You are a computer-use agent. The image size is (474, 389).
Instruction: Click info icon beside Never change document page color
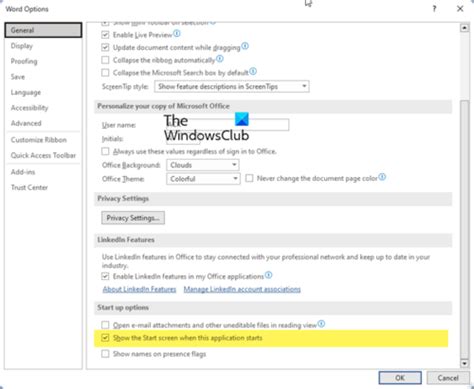(382, 177)
